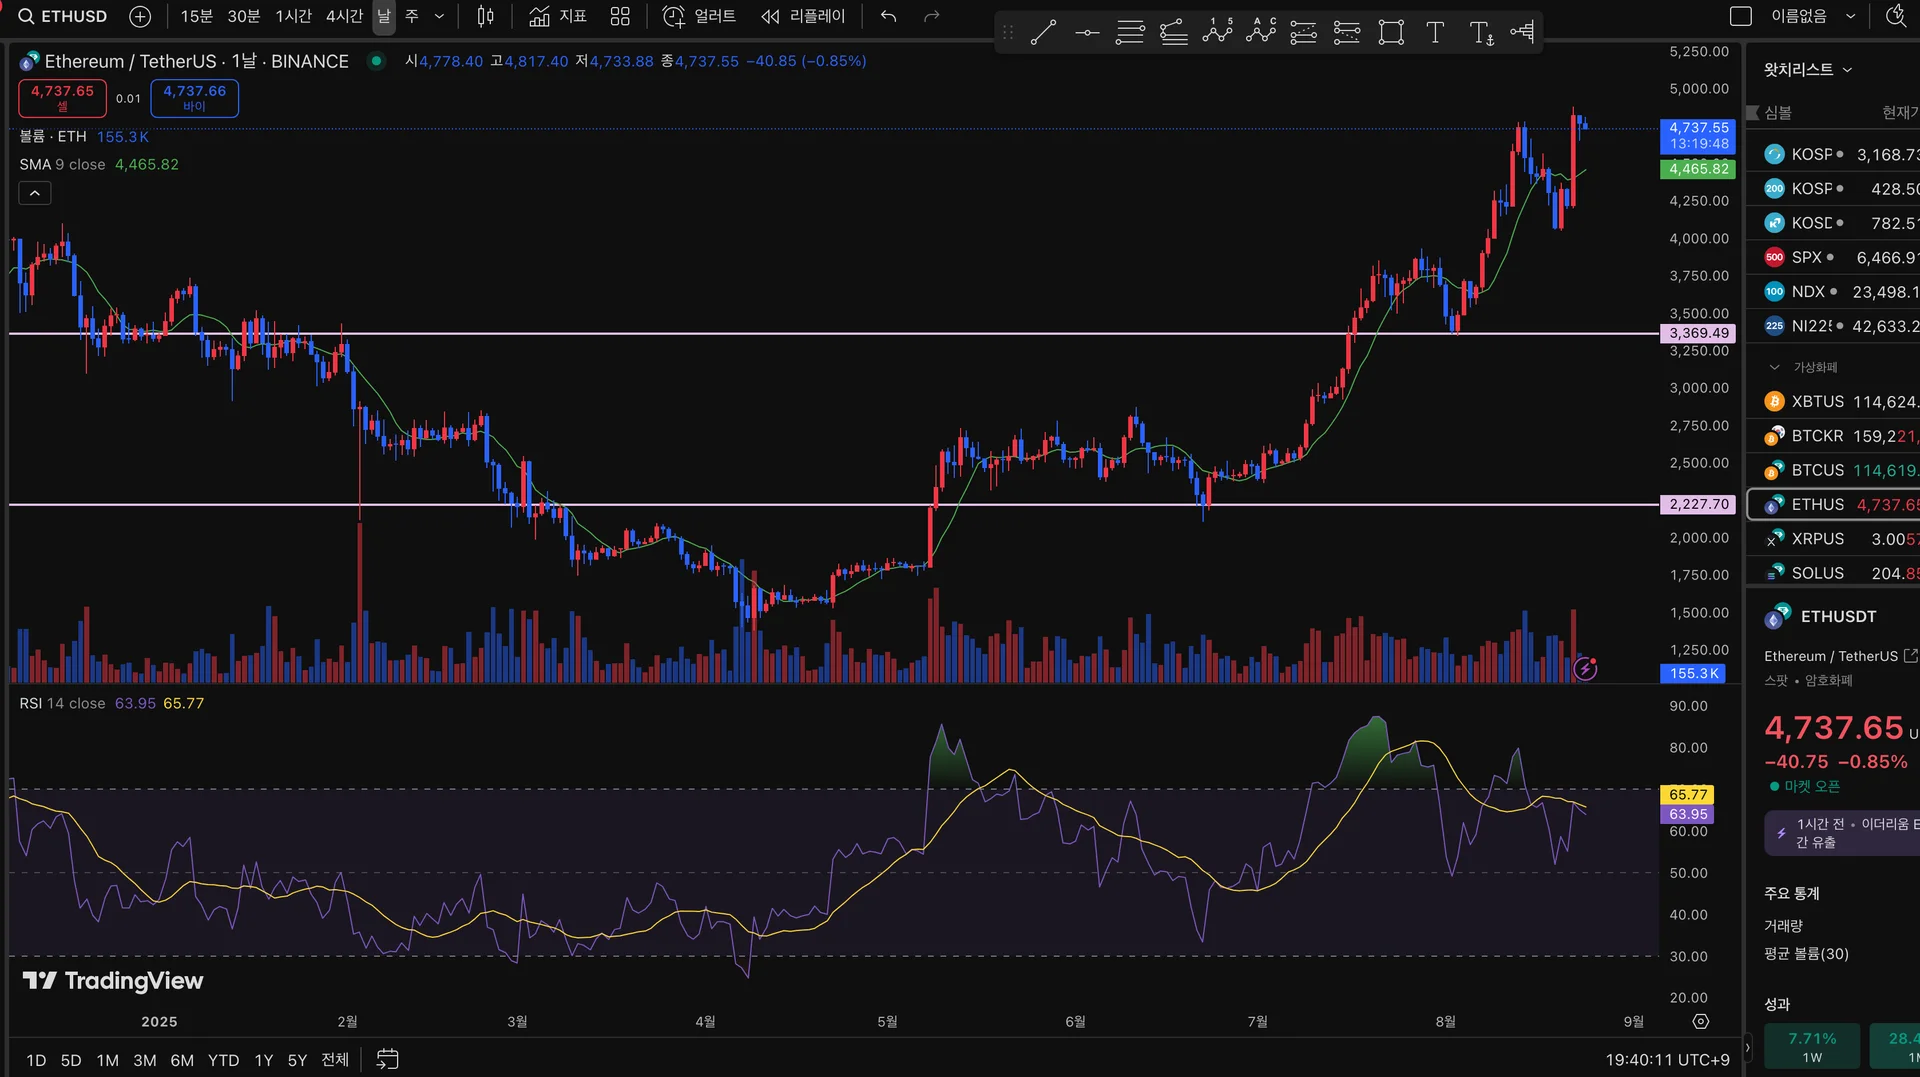Switch to the 4시간 timeframe
Screen dimensions: 1920x1077
point(344,16)
